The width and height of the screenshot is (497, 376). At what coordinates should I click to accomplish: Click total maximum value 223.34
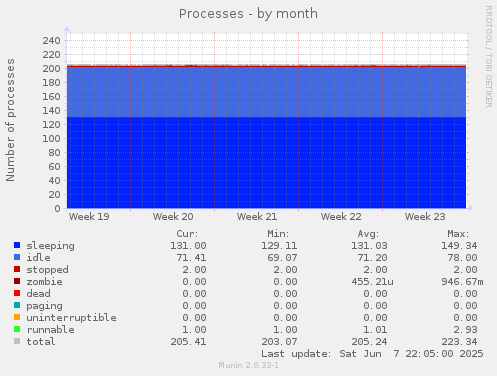click(459, 342)
